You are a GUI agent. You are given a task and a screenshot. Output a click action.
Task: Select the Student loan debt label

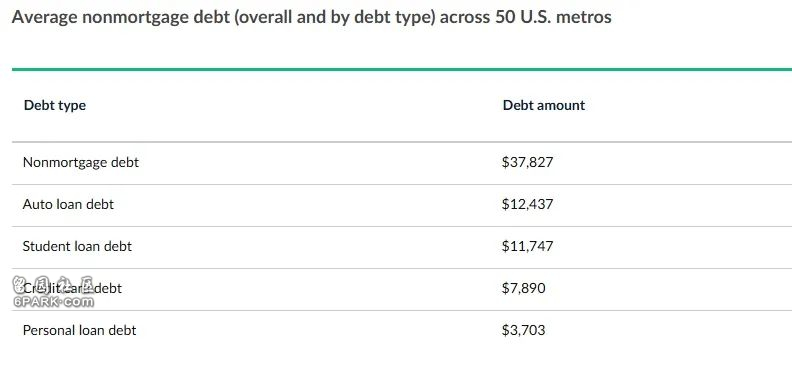[77, 246]
